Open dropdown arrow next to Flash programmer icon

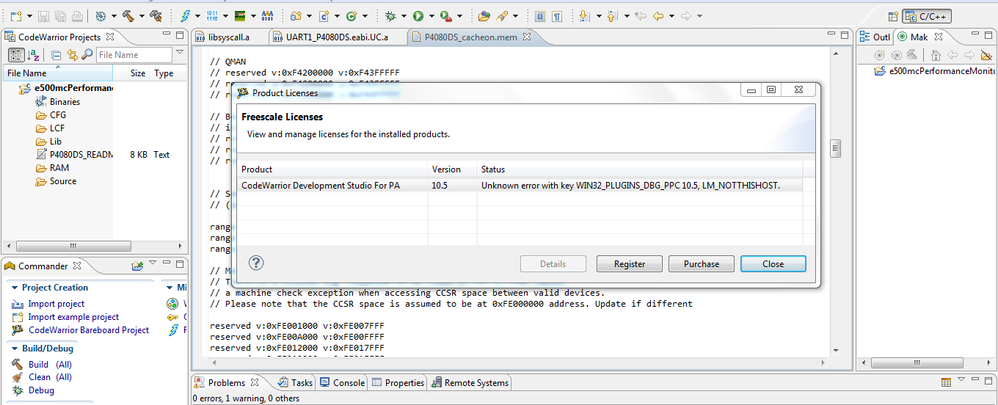pyautogui.click(x=199, y=16)
